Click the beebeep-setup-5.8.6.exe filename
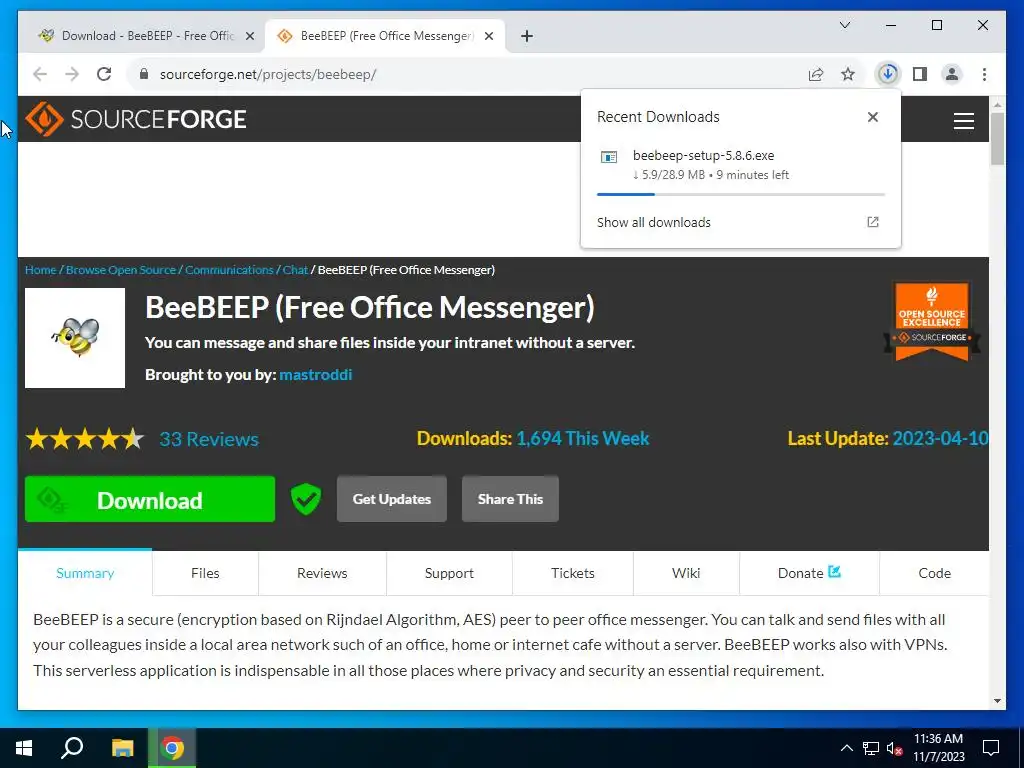The width and height of the screenshot is (1024, 768). click(x=703, y=155)
